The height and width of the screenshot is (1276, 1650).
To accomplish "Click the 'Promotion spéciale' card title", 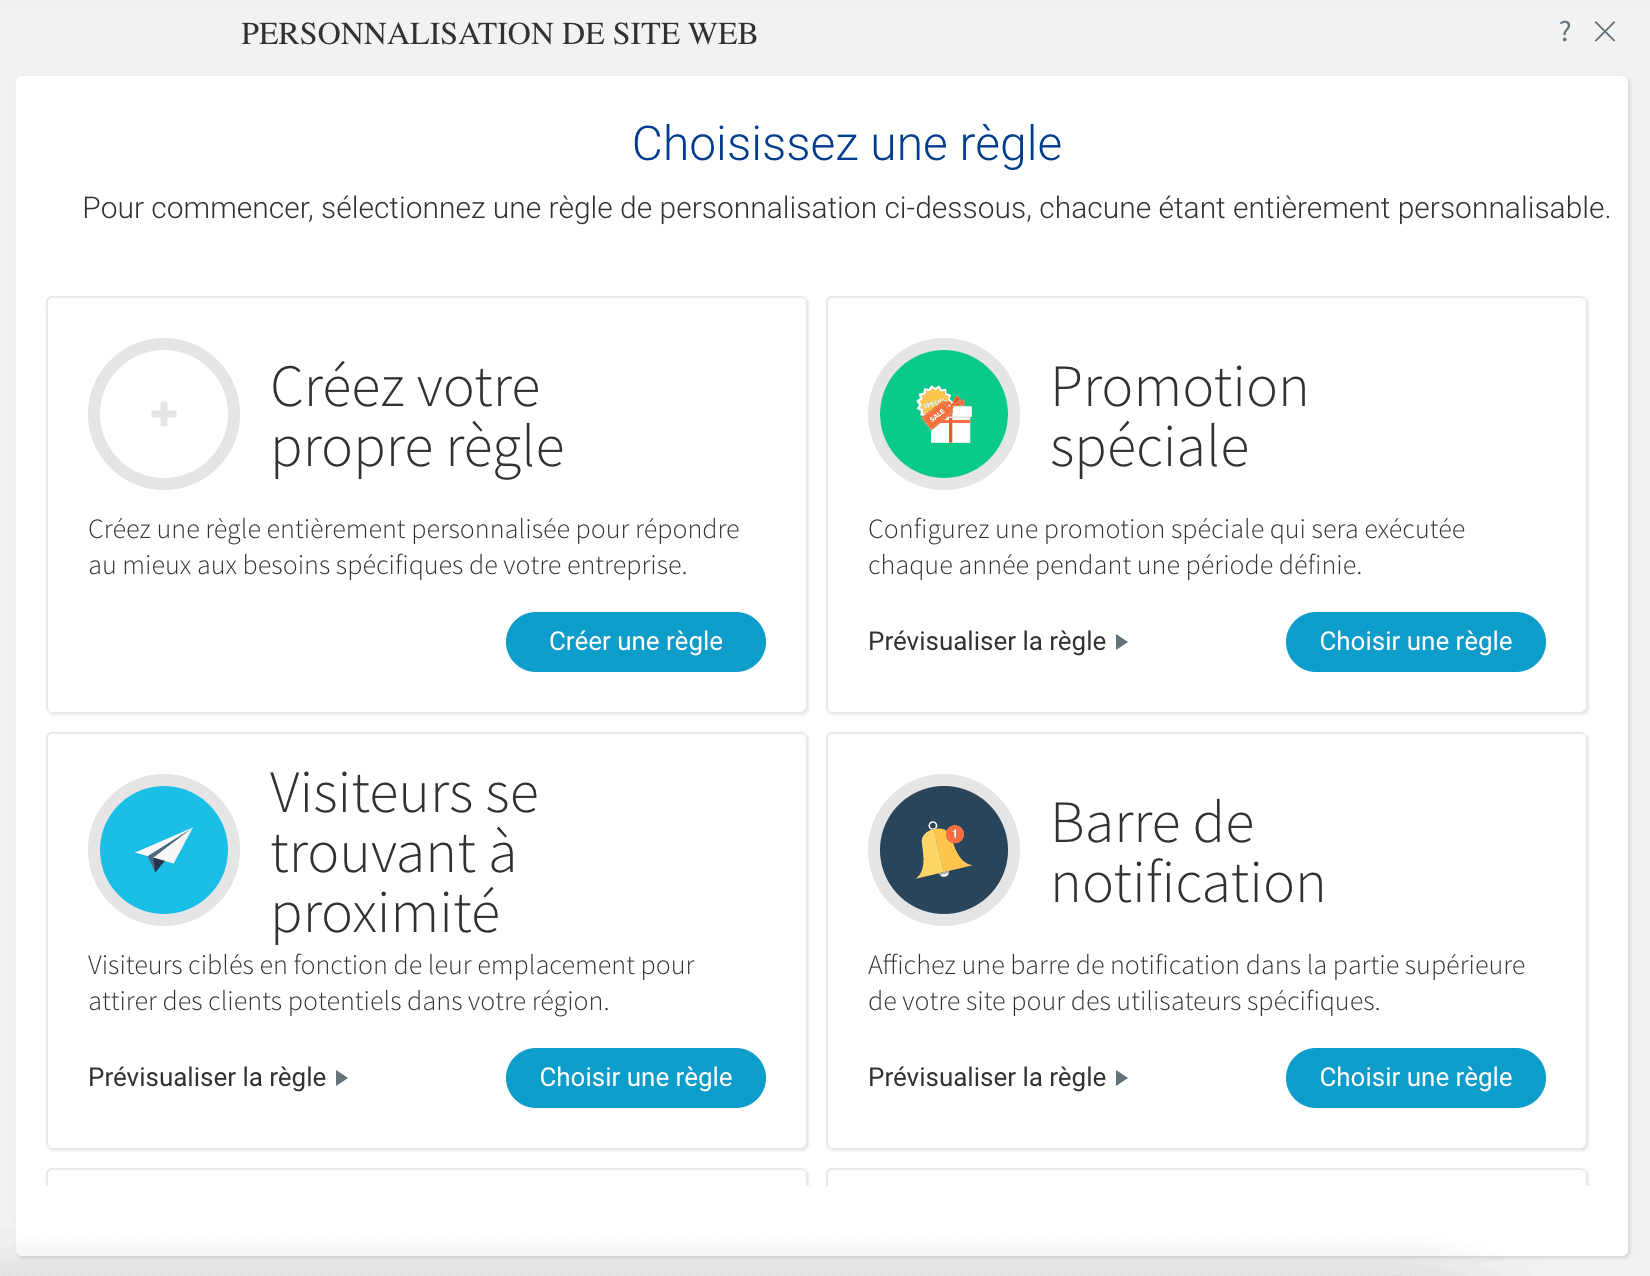I will [1180, 416].
